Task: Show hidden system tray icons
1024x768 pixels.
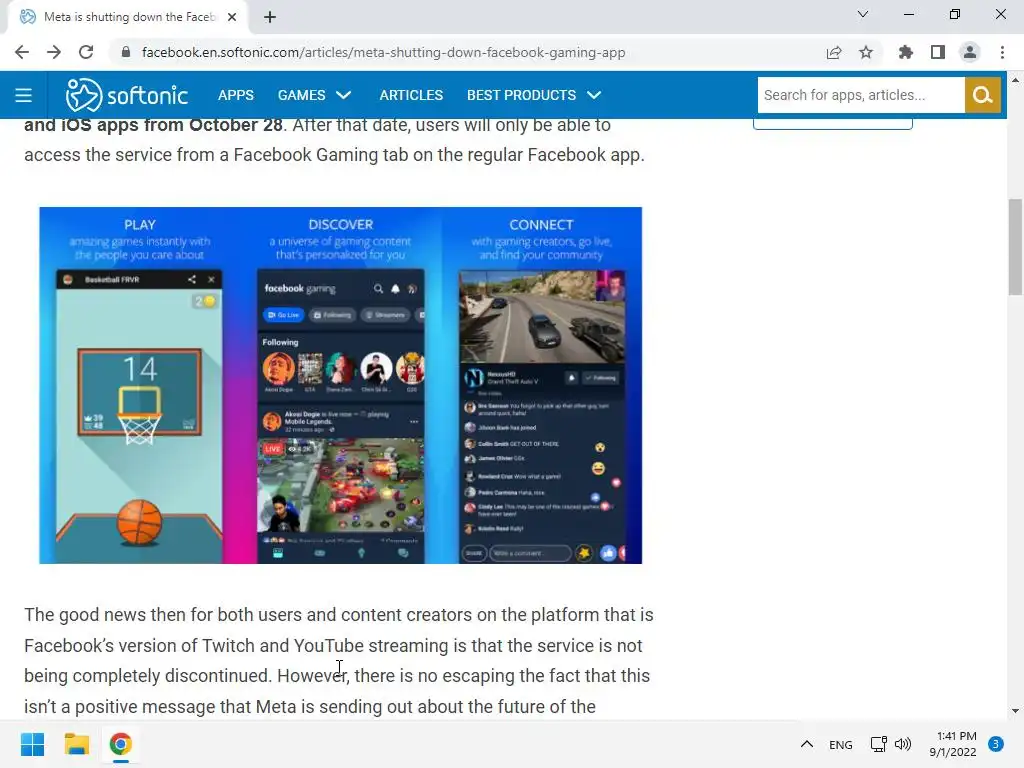Action: [807, 744]
